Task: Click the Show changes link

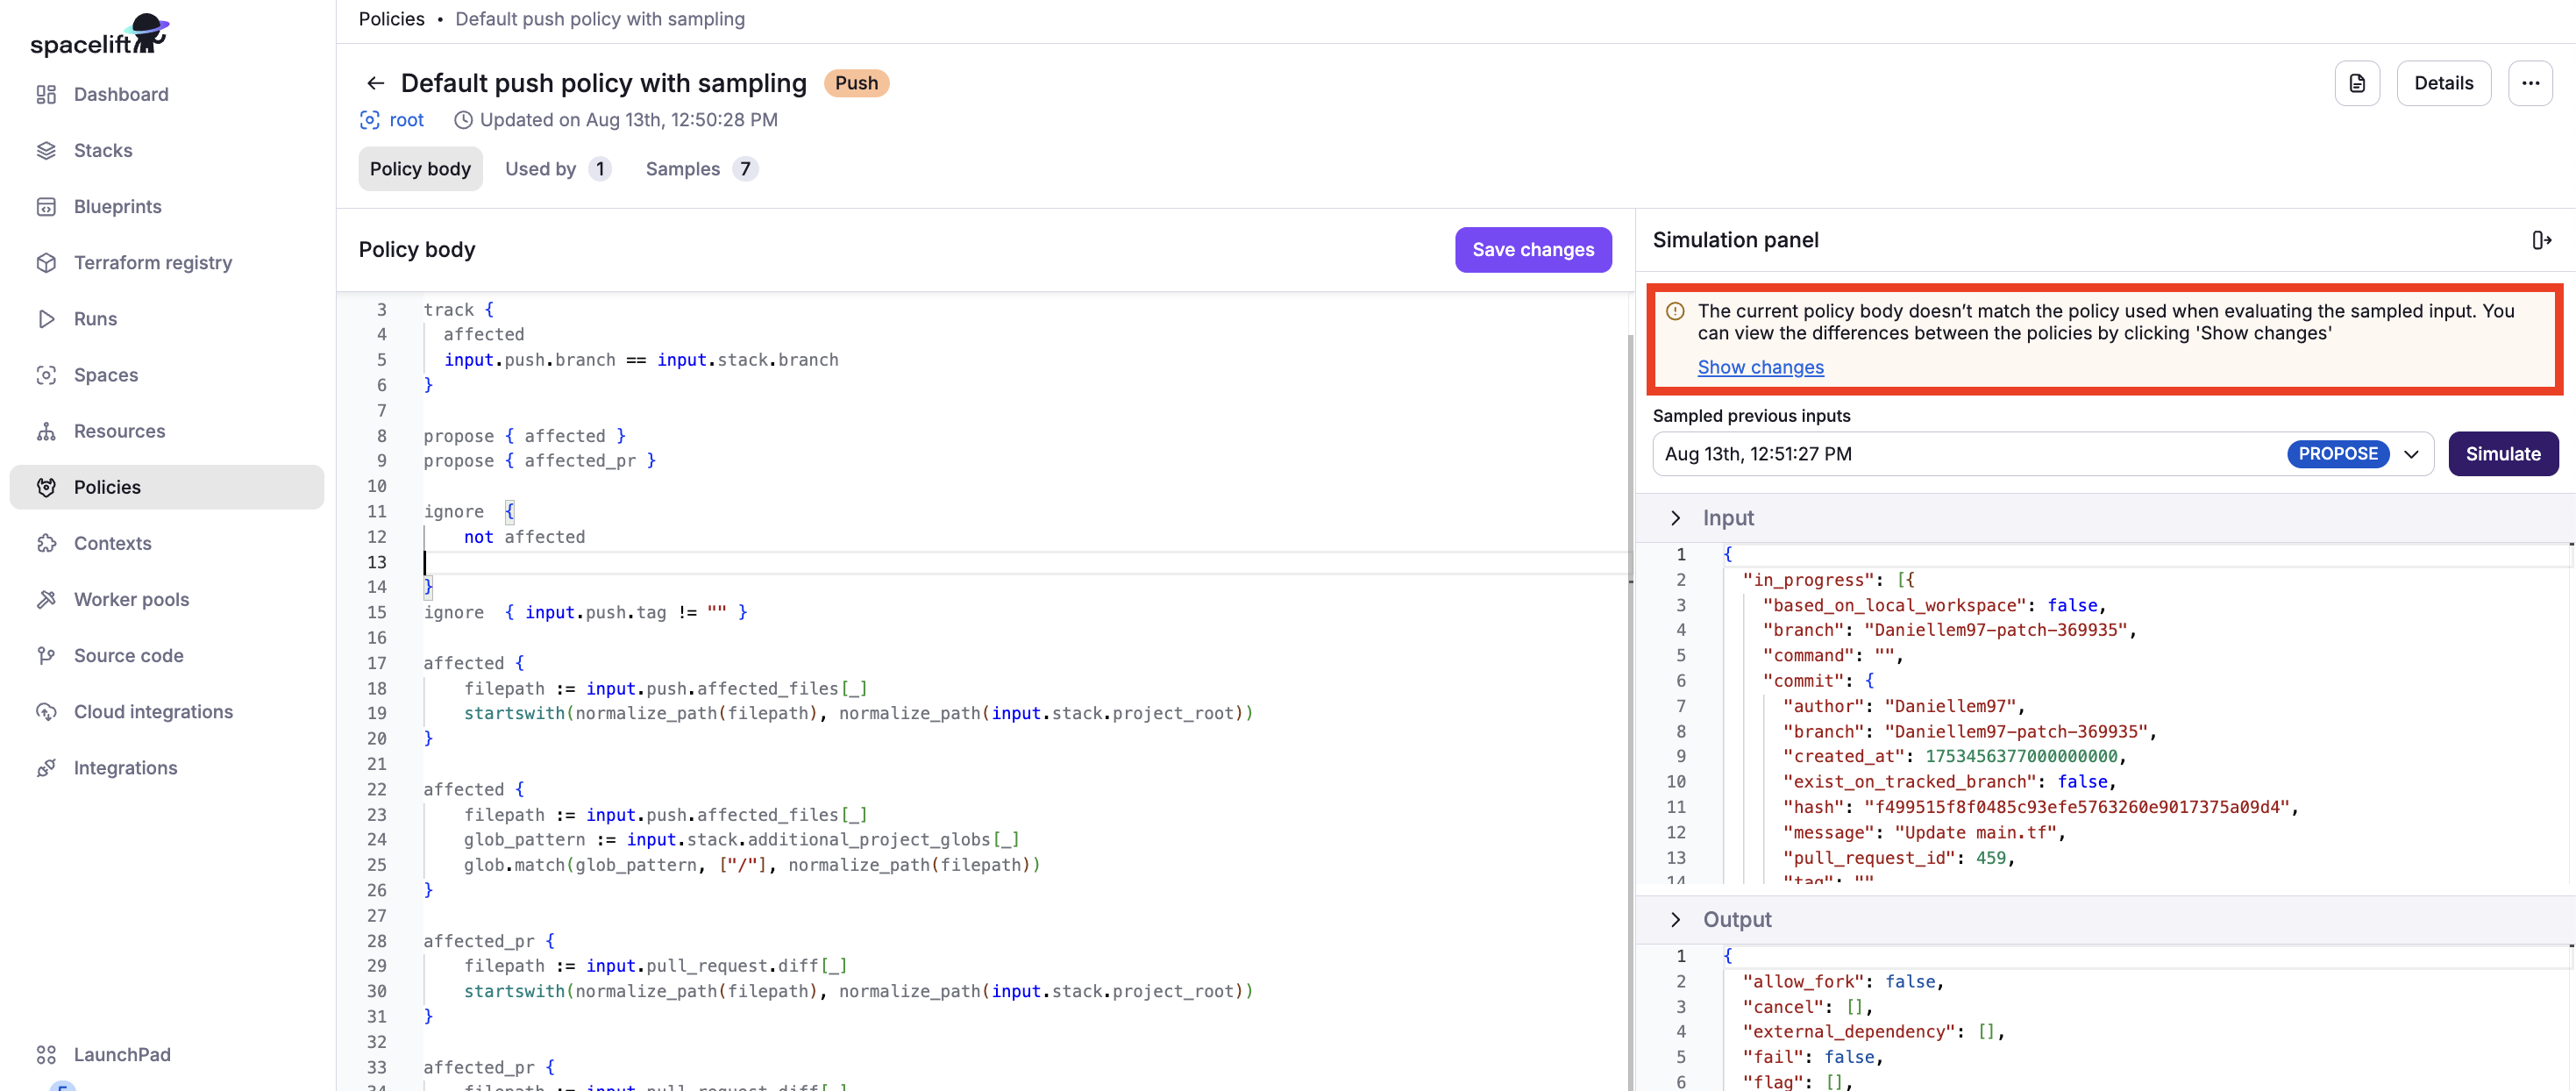Action: [1759, 367]
